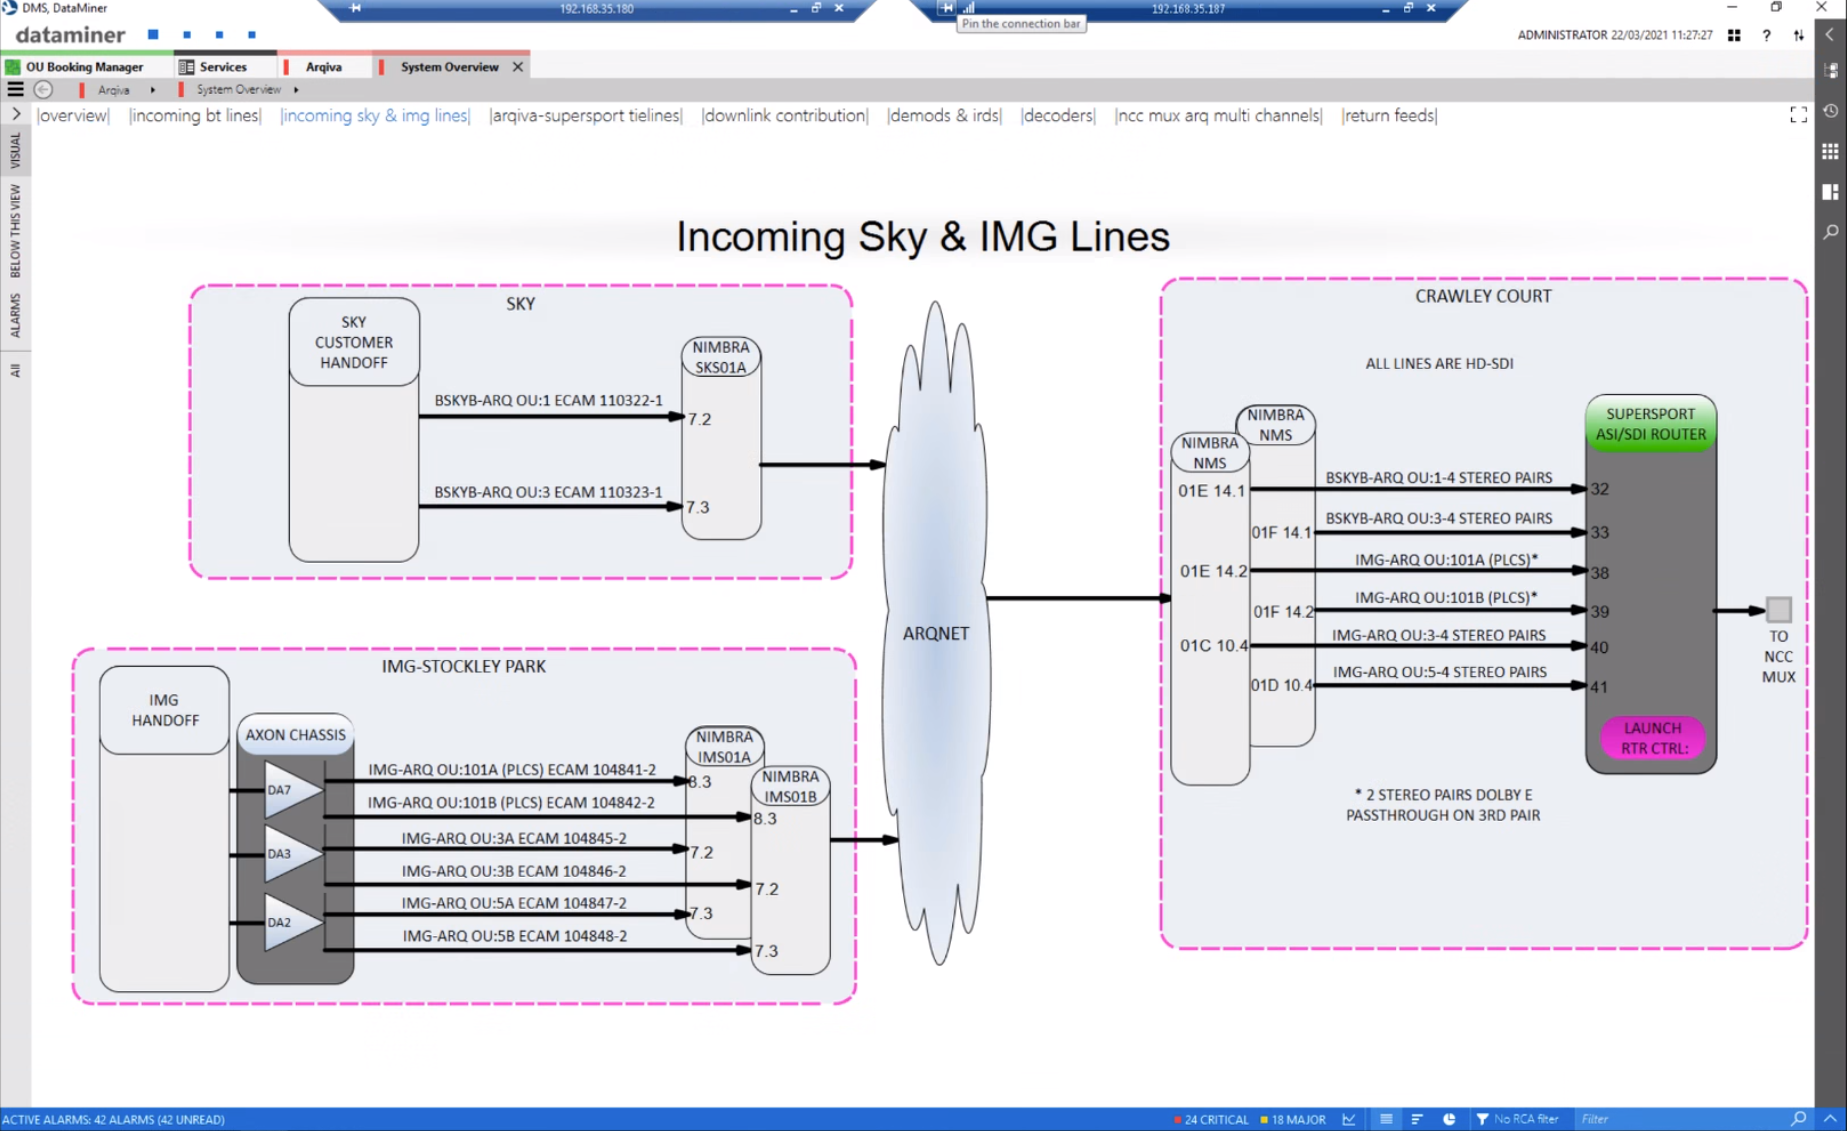Switch alarm console to list view icon

point(1386,1119)
